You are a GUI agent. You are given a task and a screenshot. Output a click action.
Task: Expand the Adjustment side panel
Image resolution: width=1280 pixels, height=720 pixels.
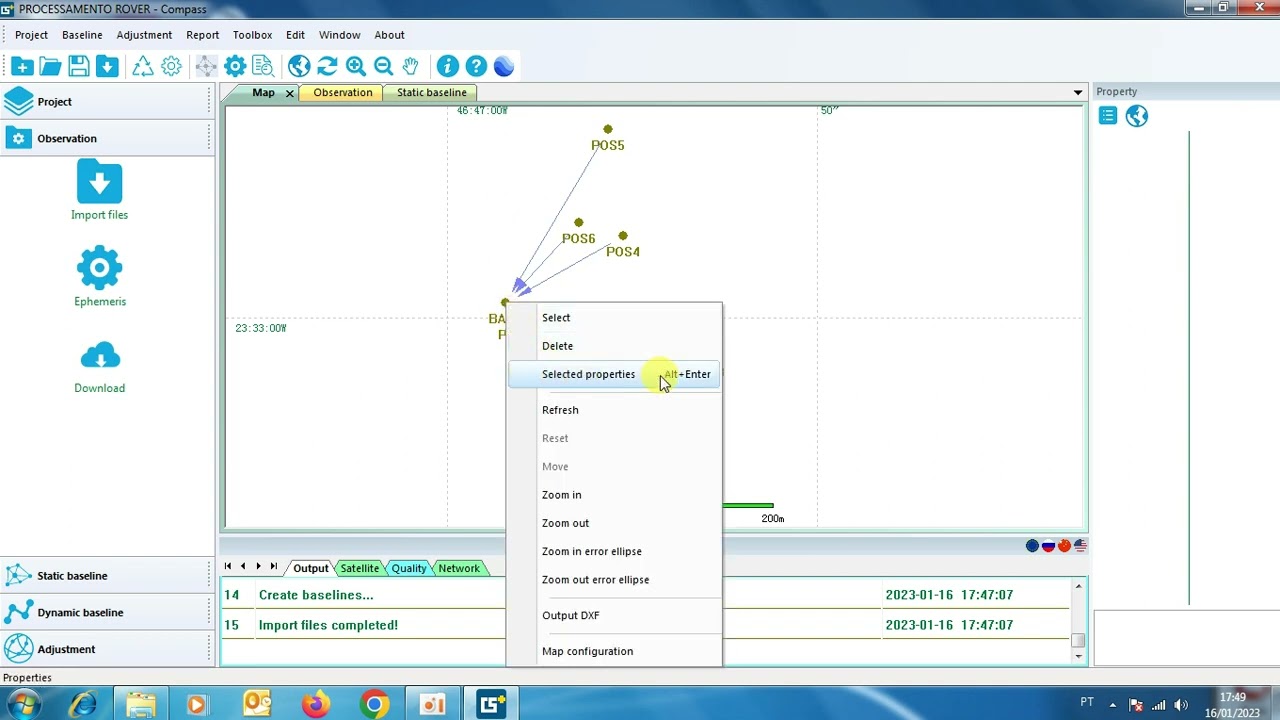coord(105,649)
